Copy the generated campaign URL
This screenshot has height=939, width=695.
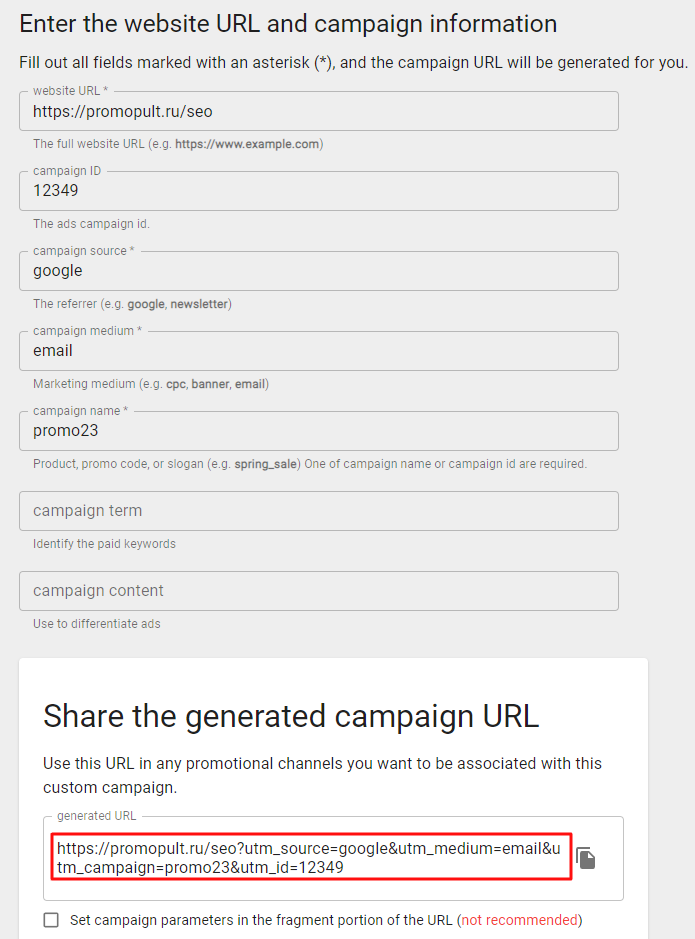click(x=586, y=858)
